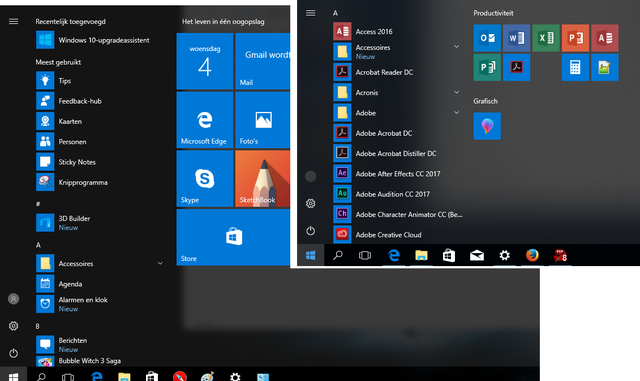This screenshot has height=381, width=640.
Task: Open the Access tile under Productiviteit
Action: [604, 38]
